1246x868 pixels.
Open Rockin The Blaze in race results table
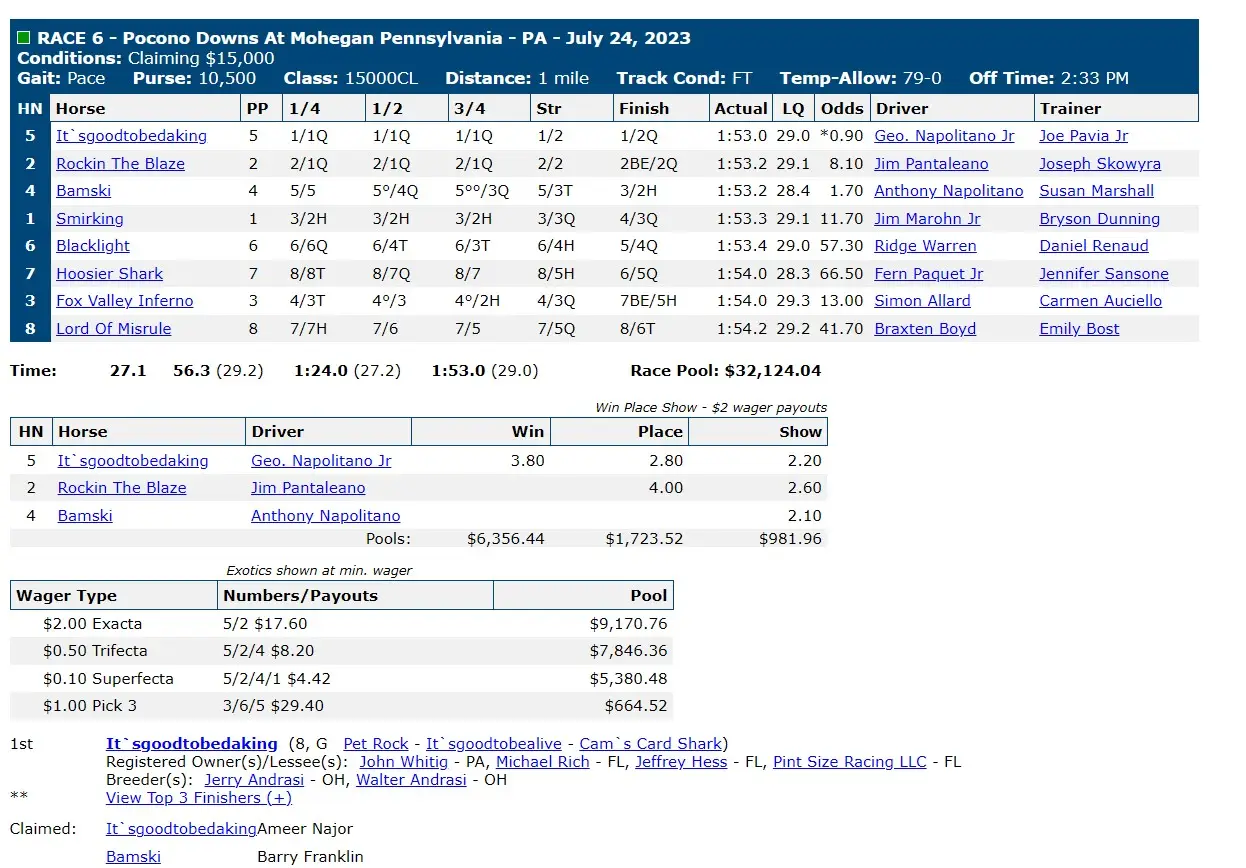pos(120,164)
